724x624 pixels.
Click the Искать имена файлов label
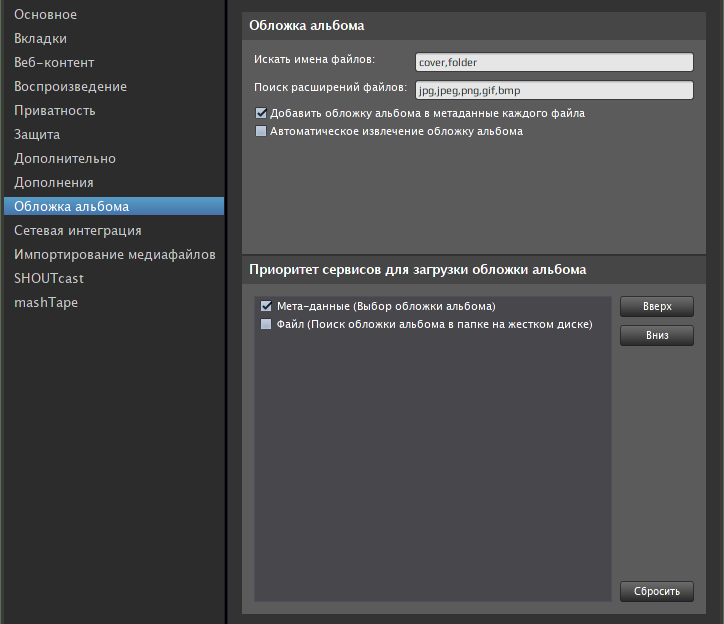coord(314,59)
